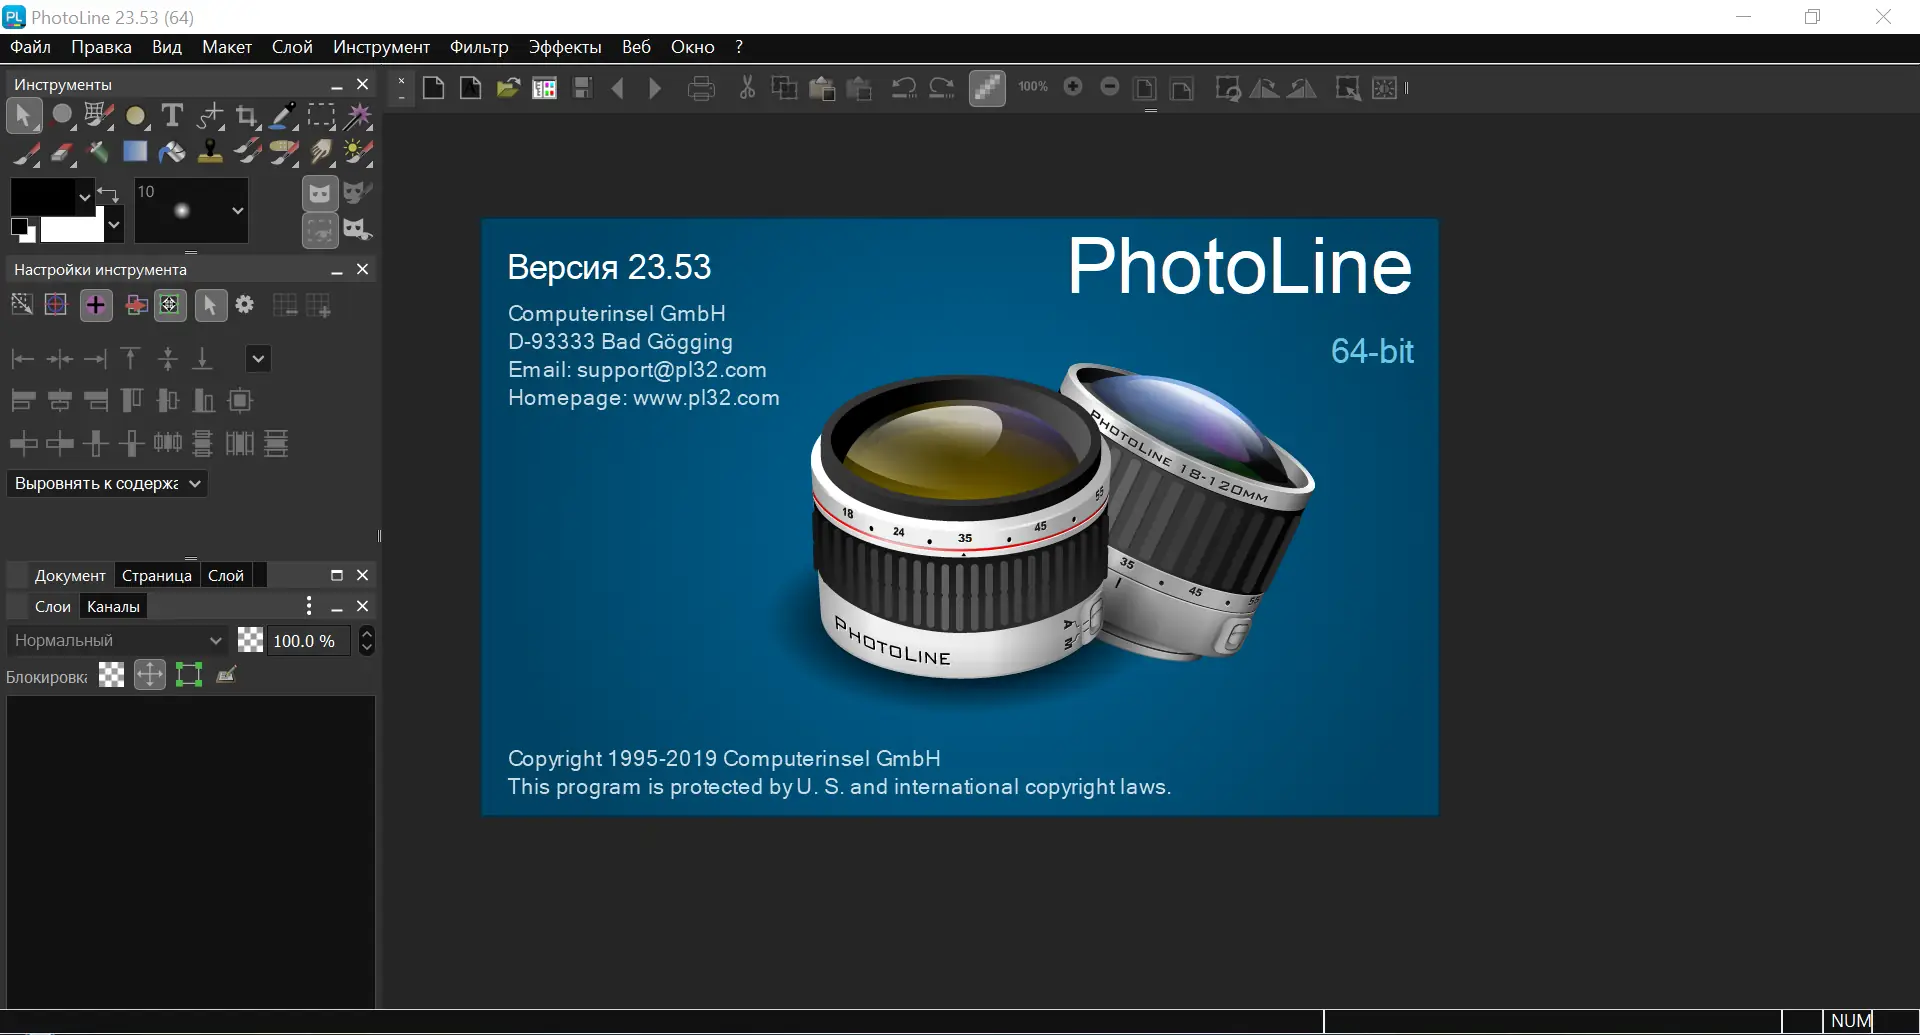The width and height of the screenshot is (1920, 1035).
Task: Toggle pixel preview button in toolbar
Action: click(x=986, y=88)
